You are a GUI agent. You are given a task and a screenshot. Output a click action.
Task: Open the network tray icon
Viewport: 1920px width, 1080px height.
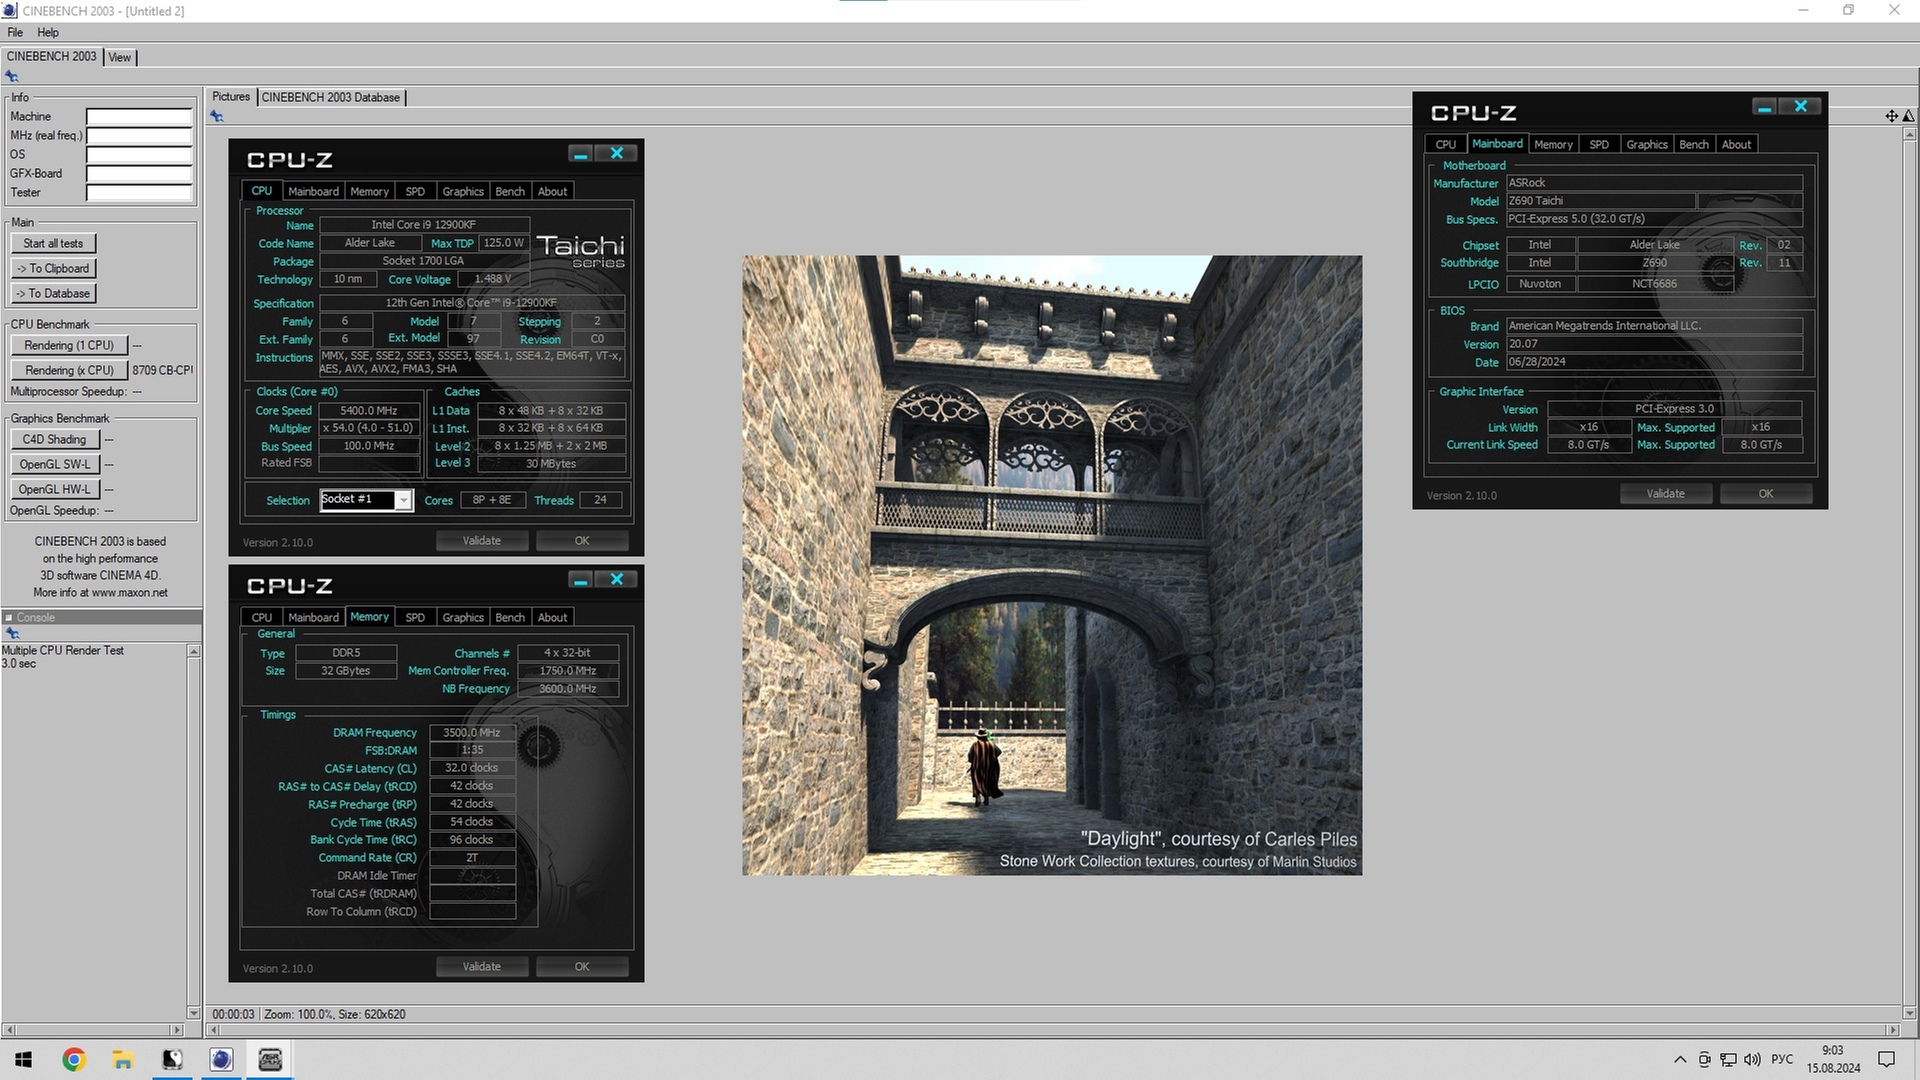[1728, 1059]
